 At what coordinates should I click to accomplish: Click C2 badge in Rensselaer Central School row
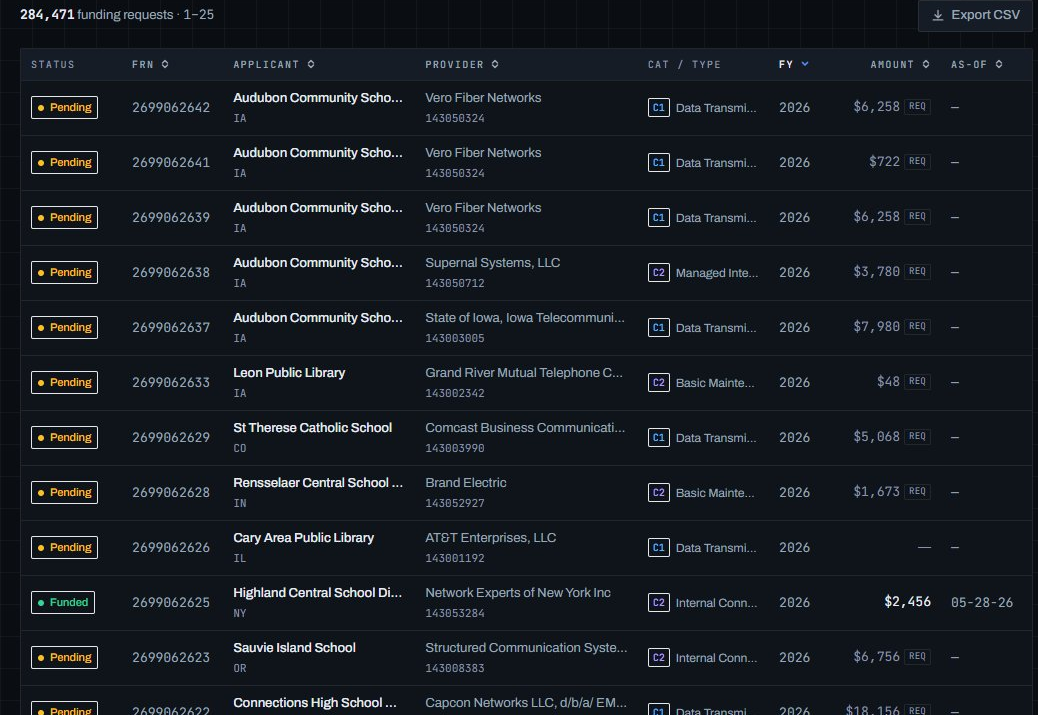(659, 493)
